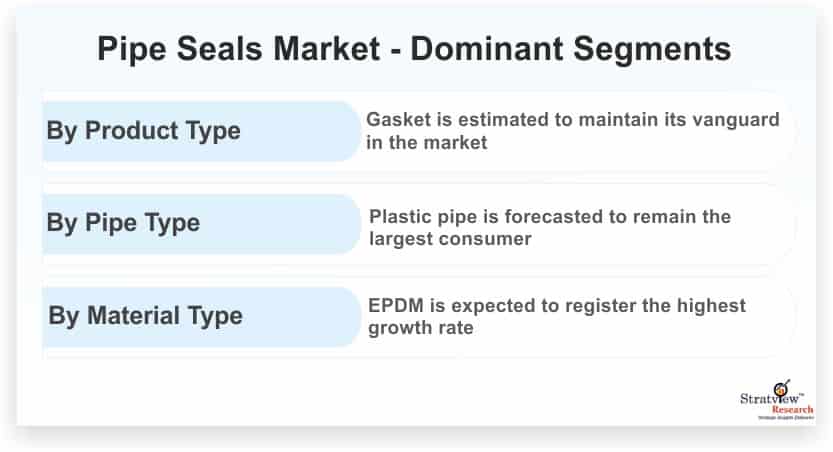Click the word register in third row
The image size is (833, 452).
[x=600, y=307]
